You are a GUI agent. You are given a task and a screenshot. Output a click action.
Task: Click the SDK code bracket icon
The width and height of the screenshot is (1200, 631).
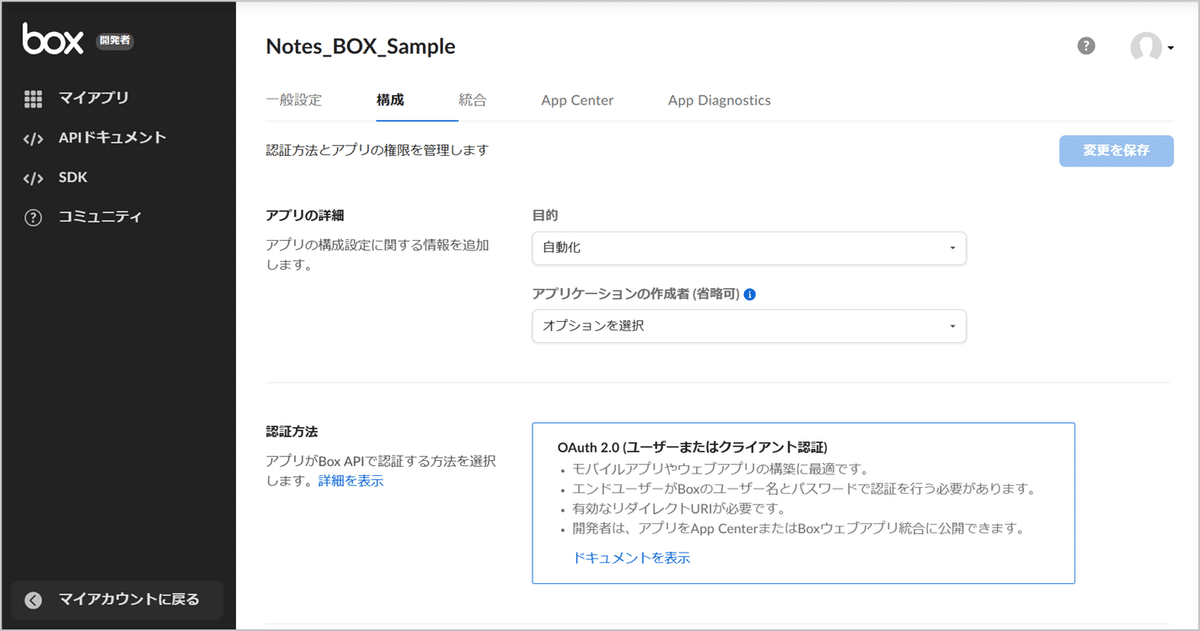click(x=33, y=178)
